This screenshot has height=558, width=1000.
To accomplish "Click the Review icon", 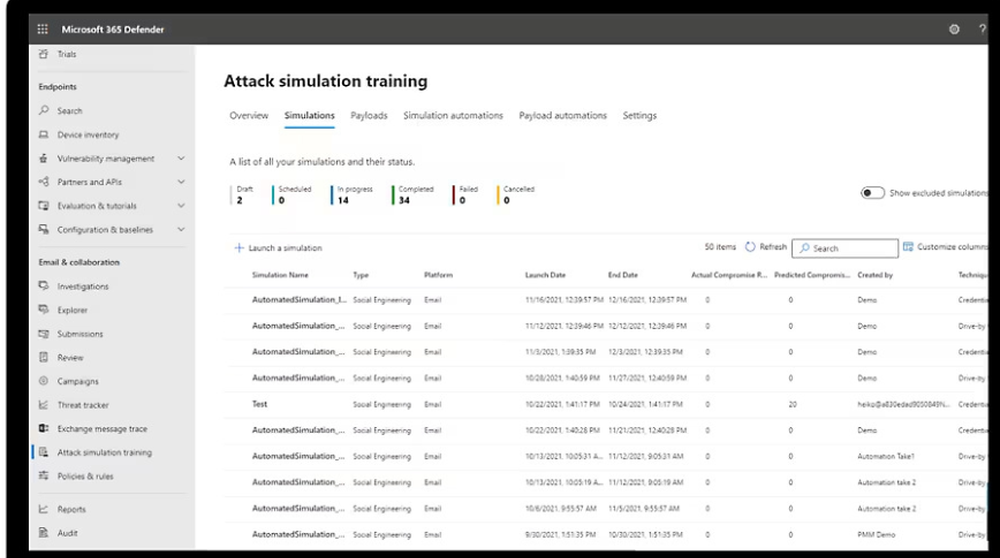I will pos(43,357).
